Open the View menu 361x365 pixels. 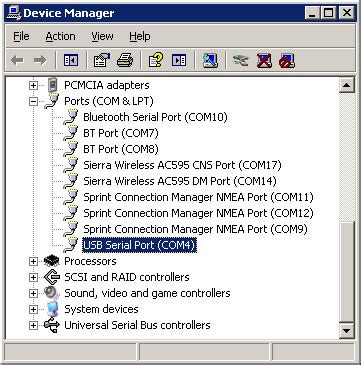[102, 36]
